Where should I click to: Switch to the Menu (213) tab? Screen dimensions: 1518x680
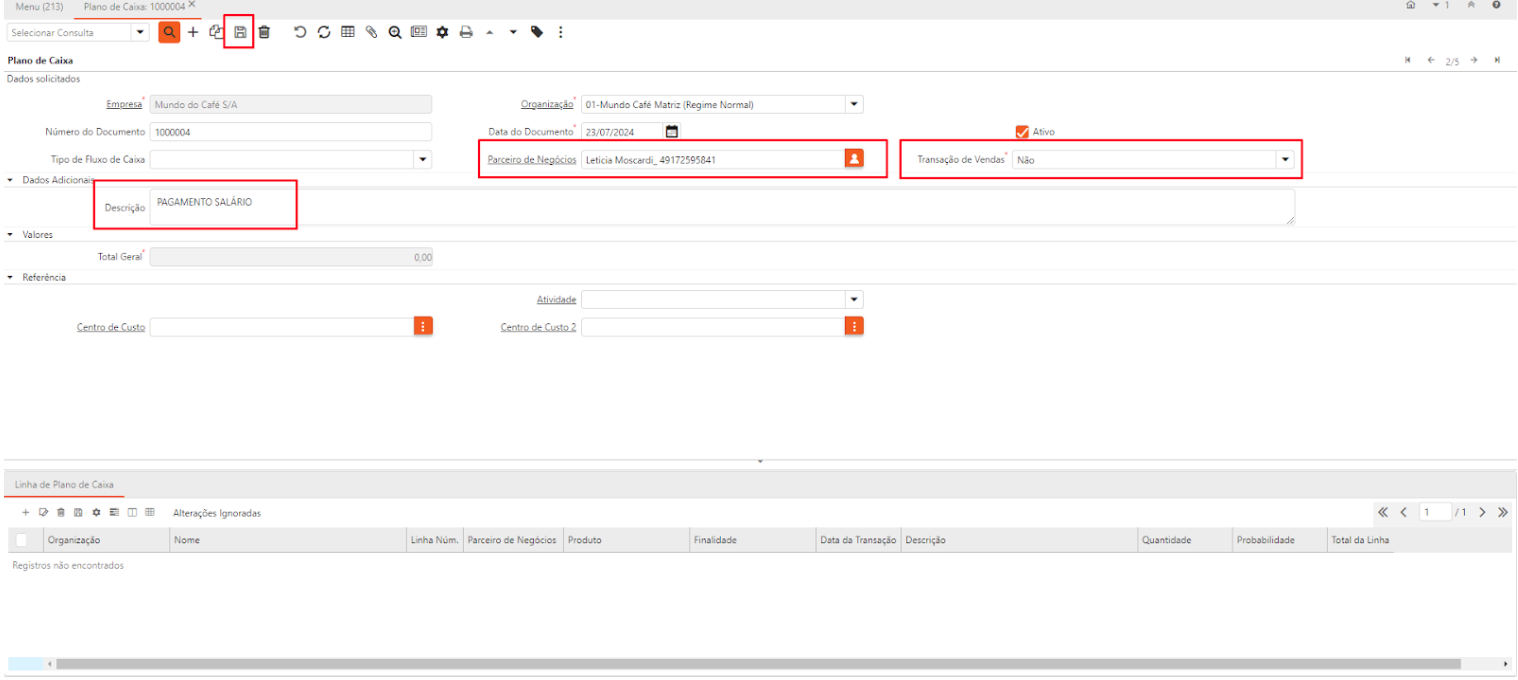point(40,7)
